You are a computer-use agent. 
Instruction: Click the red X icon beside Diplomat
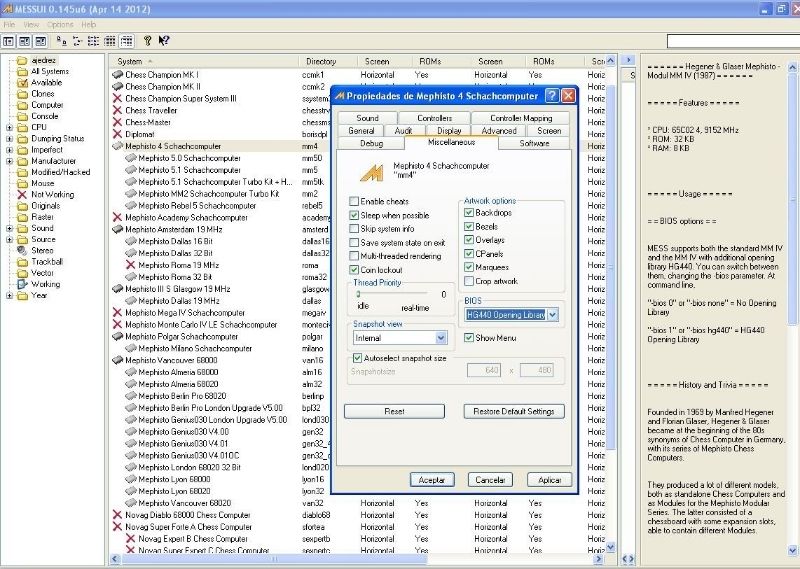(x=118, y=134)
